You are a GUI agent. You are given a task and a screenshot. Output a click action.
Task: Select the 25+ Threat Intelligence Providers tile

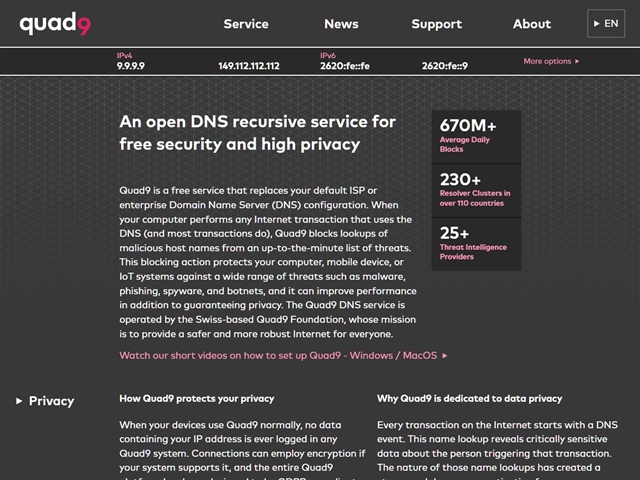click(x=476, y=243)
